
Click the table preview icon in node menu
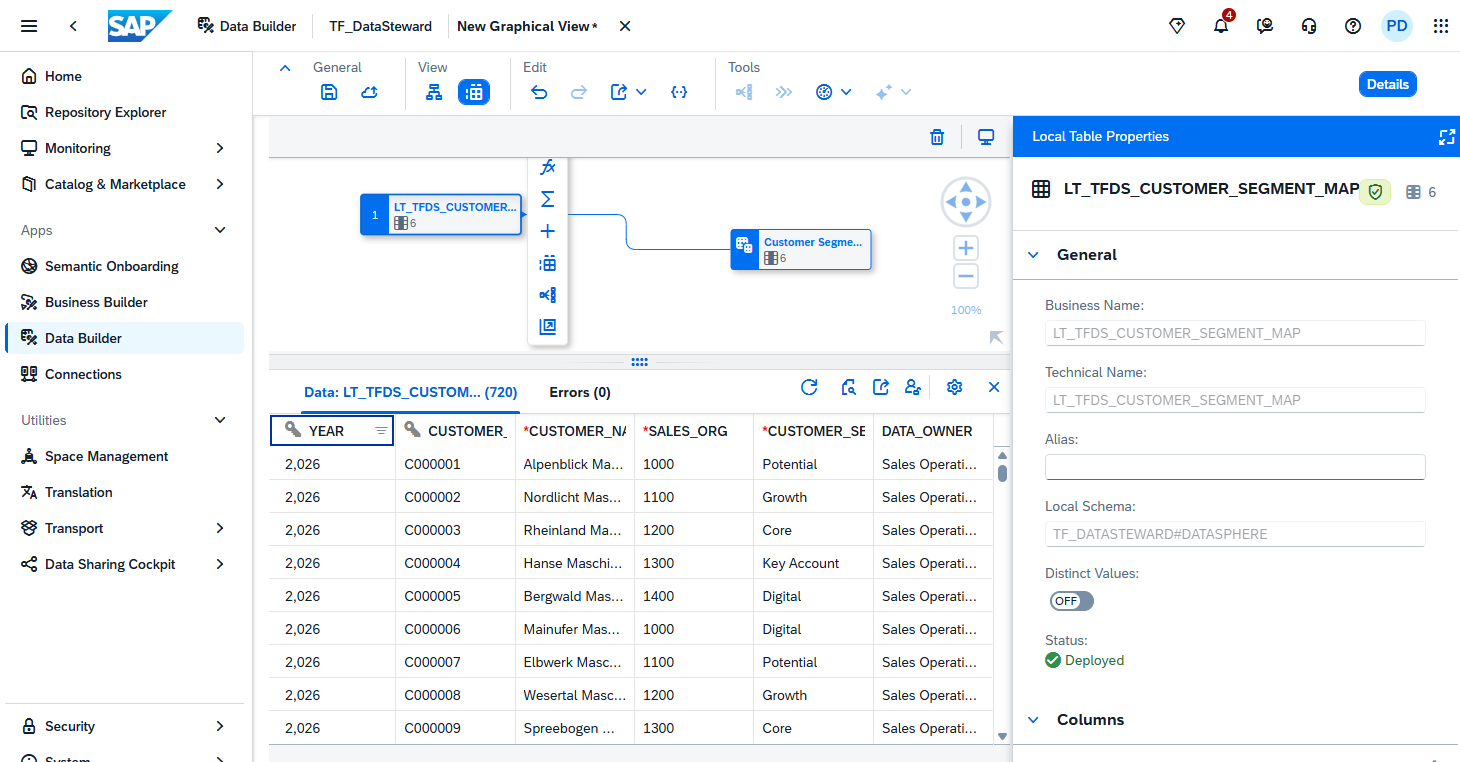click(x=548, y=263)
